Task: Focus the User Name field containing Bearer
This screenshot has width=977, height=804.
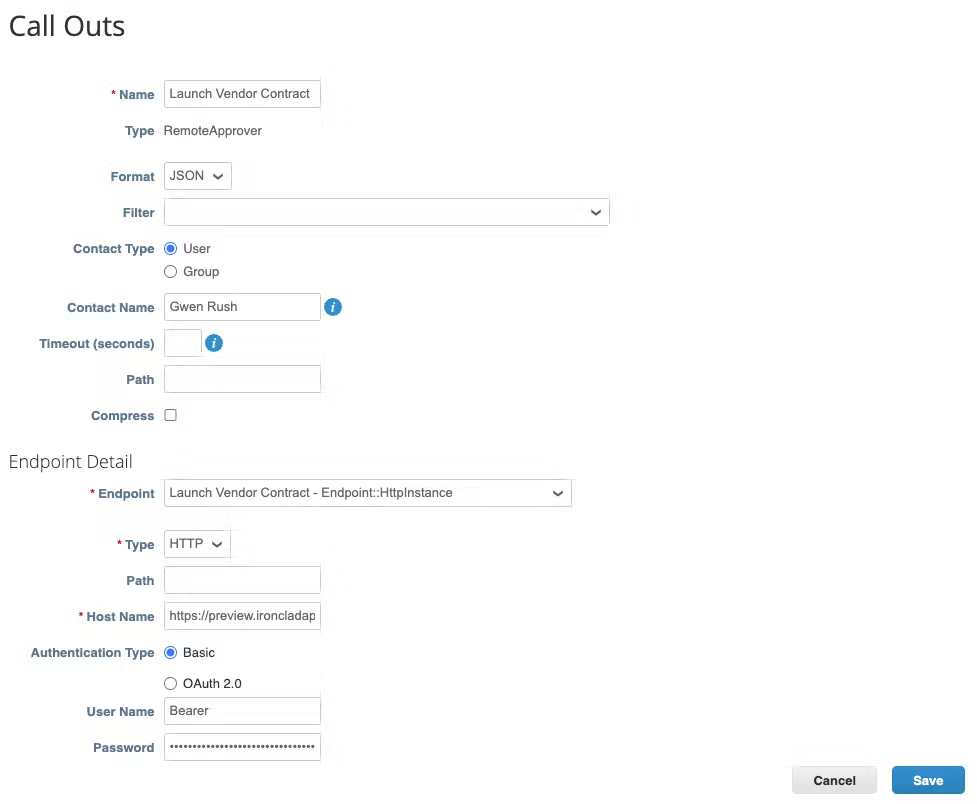Action: click(x=242, y=711)
